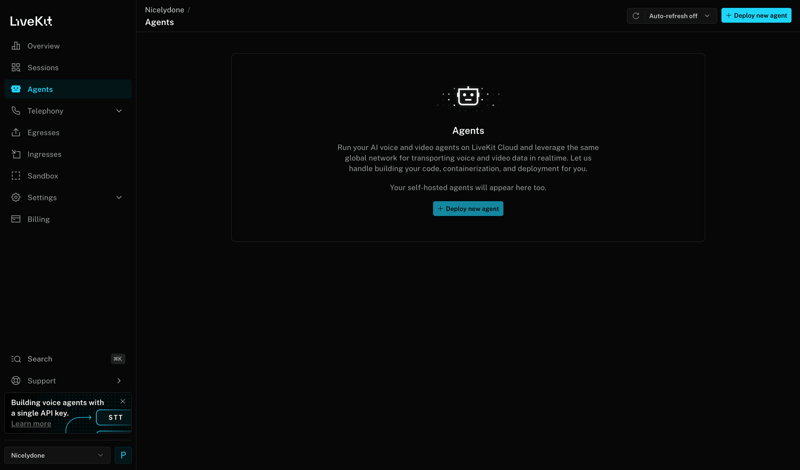Open the Billing page
The width and height of the screenshot is (800, 470).
pos(68,219)
